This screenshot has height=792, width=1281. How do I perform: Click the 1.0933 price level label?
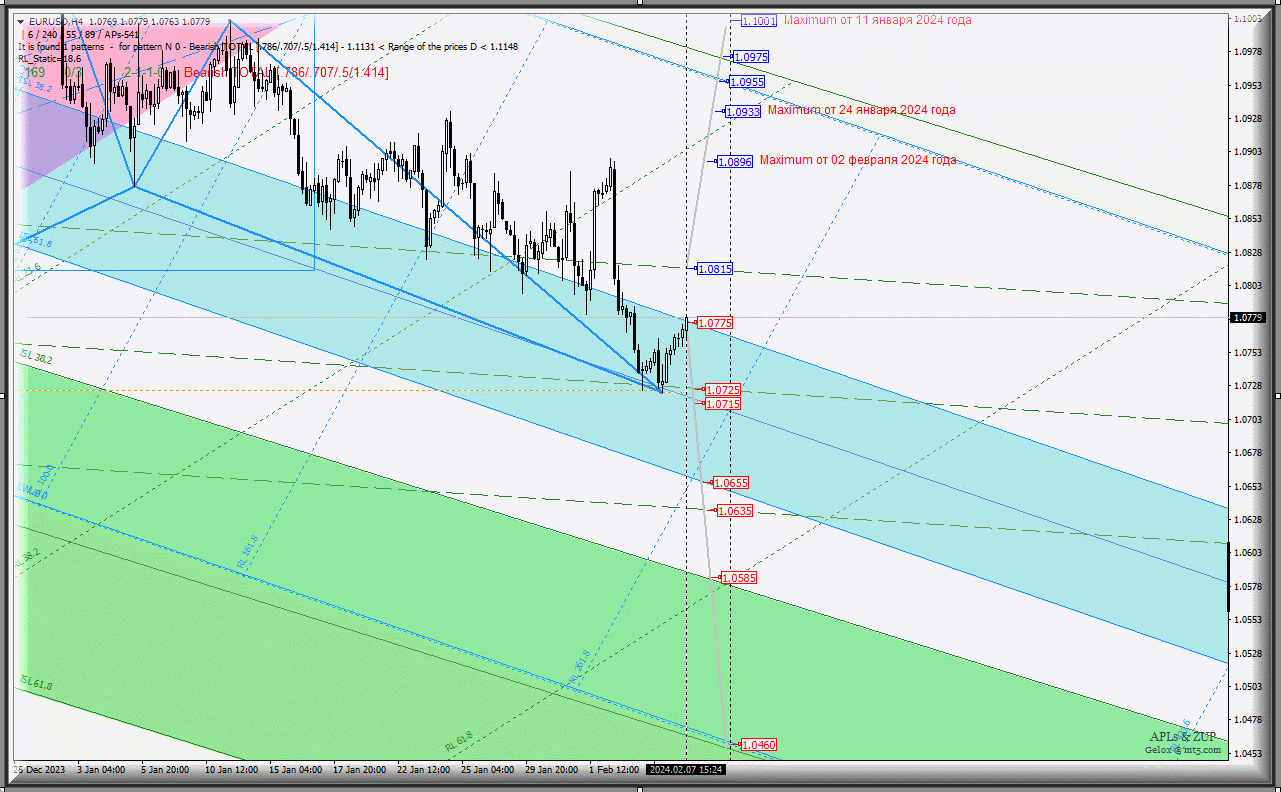(743, 112)
